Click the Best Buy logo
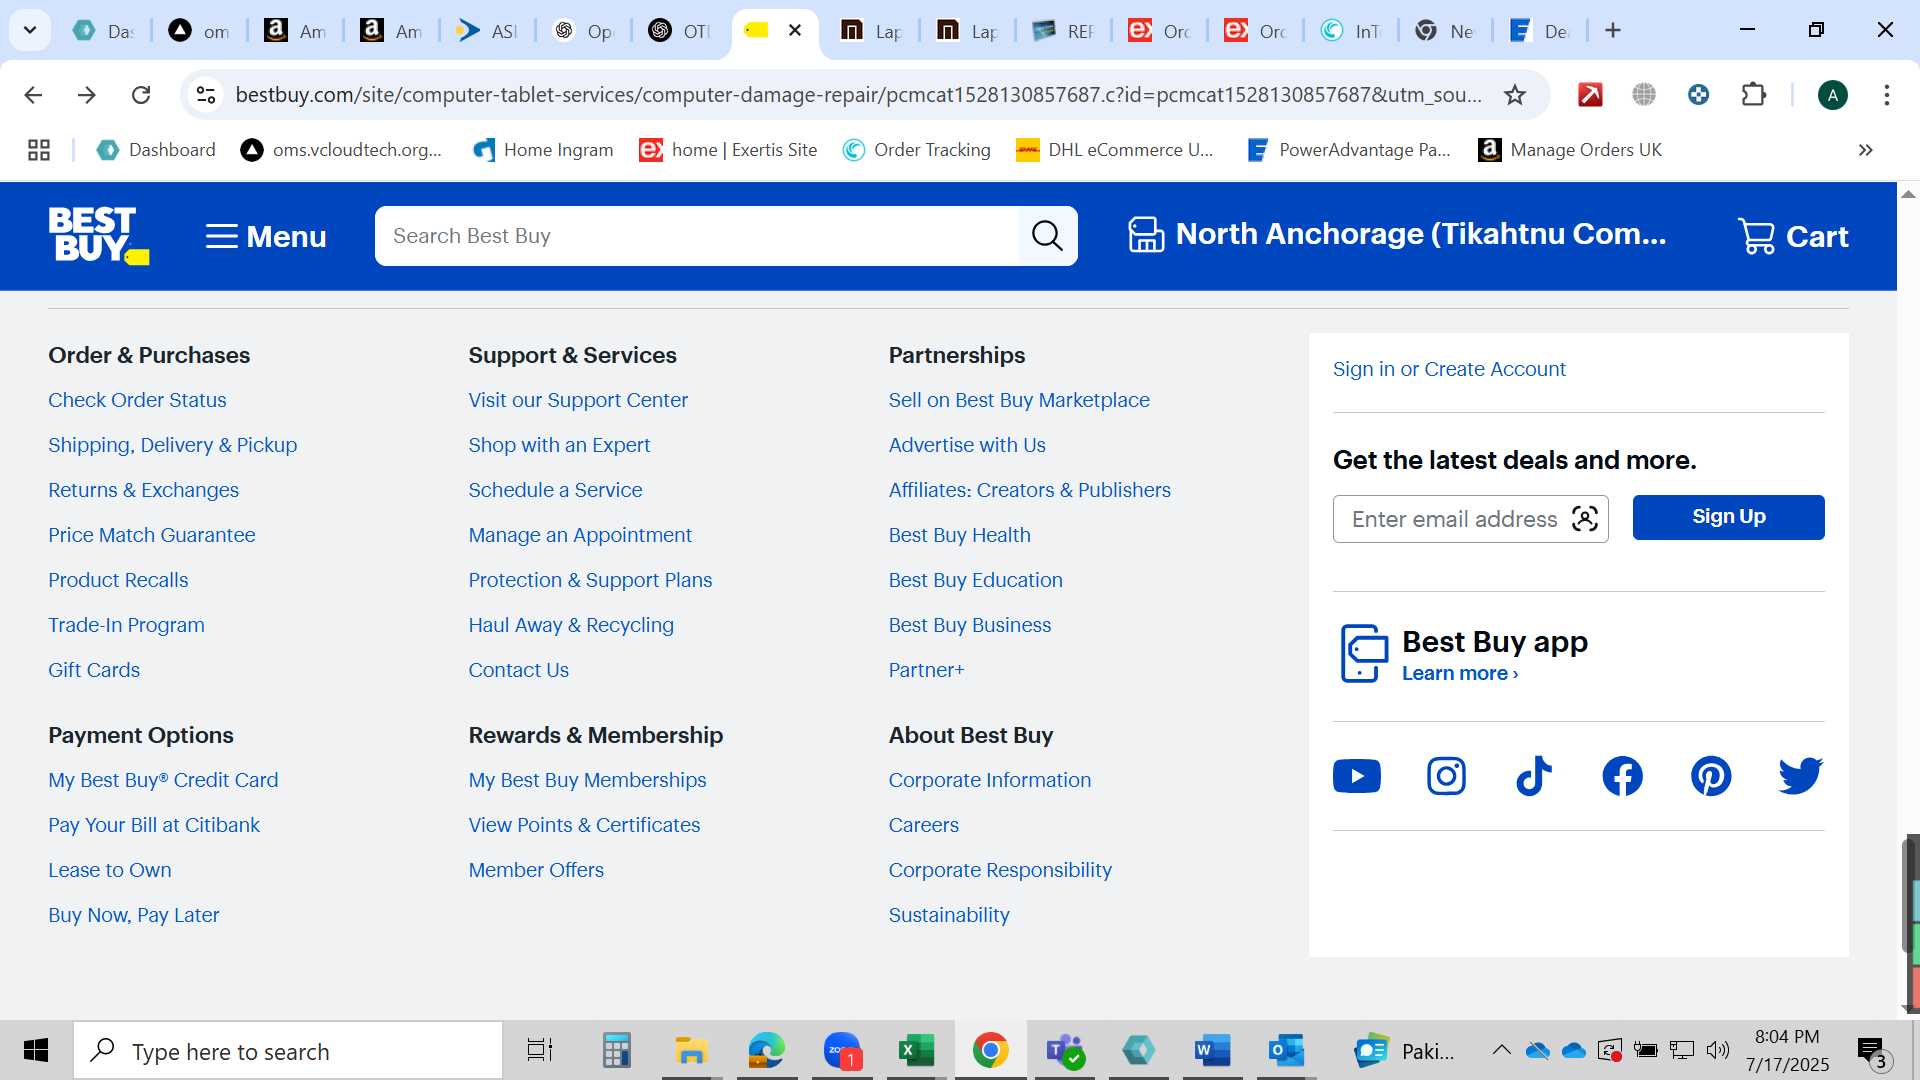Screen dimensions: 1920x1080 tap(98, 236)
